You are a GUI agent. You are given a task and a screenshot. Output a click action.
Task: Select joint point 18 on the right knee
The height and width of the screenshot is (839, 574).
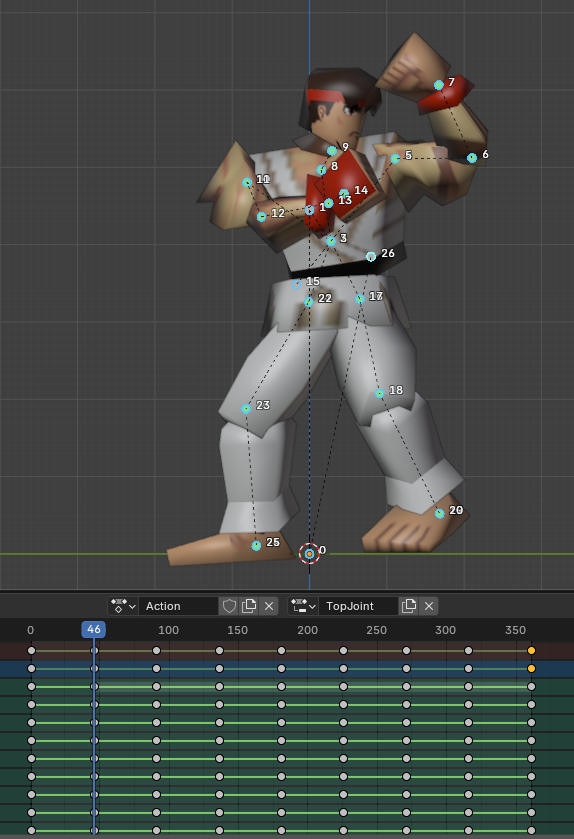pyautogui.click(x=379, y=393)
